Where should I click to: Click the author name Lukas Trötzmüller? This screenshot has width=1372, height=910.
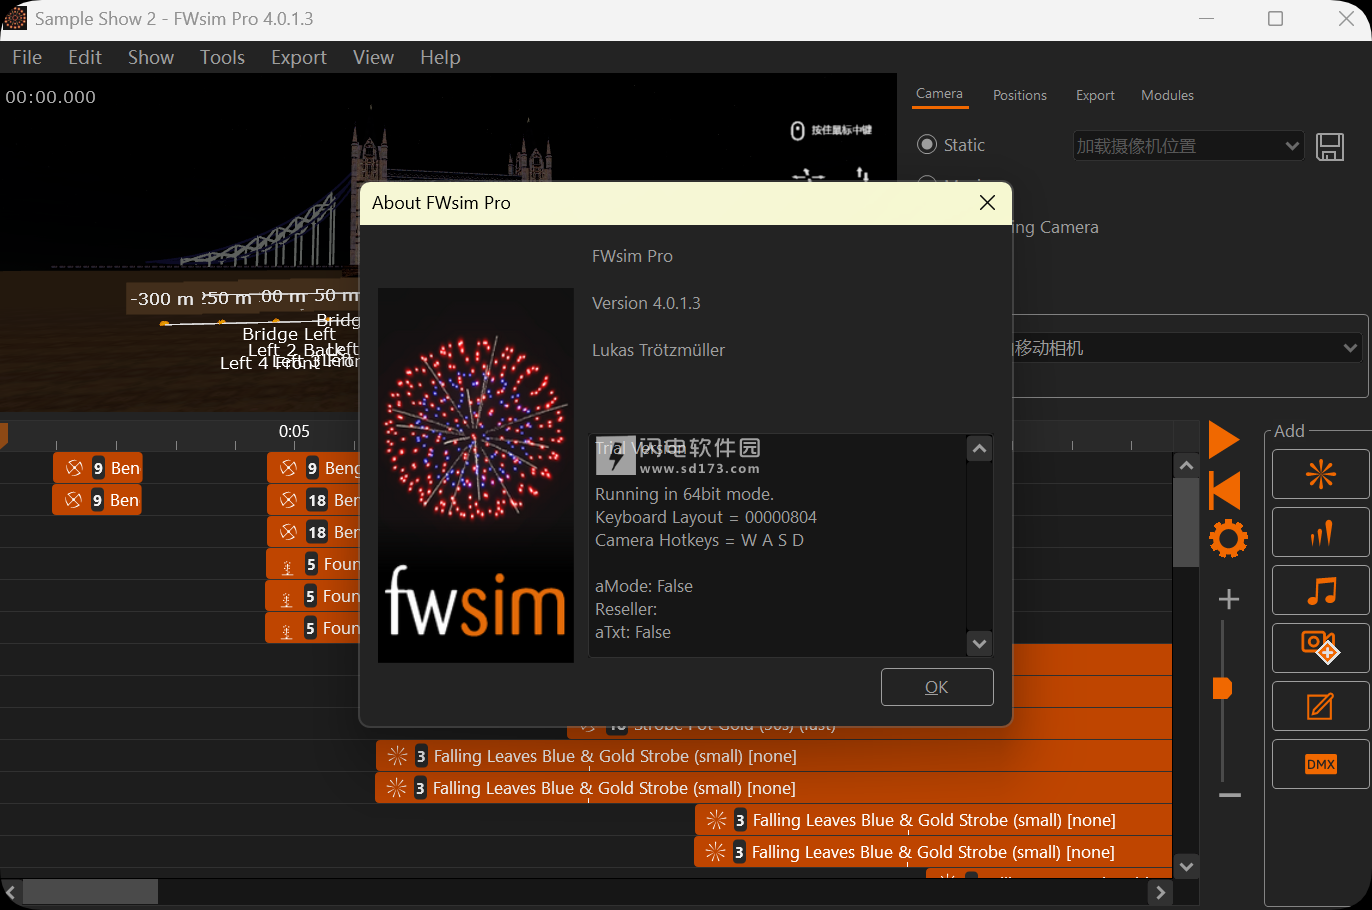pyautogui.click(x=658, y=350)
